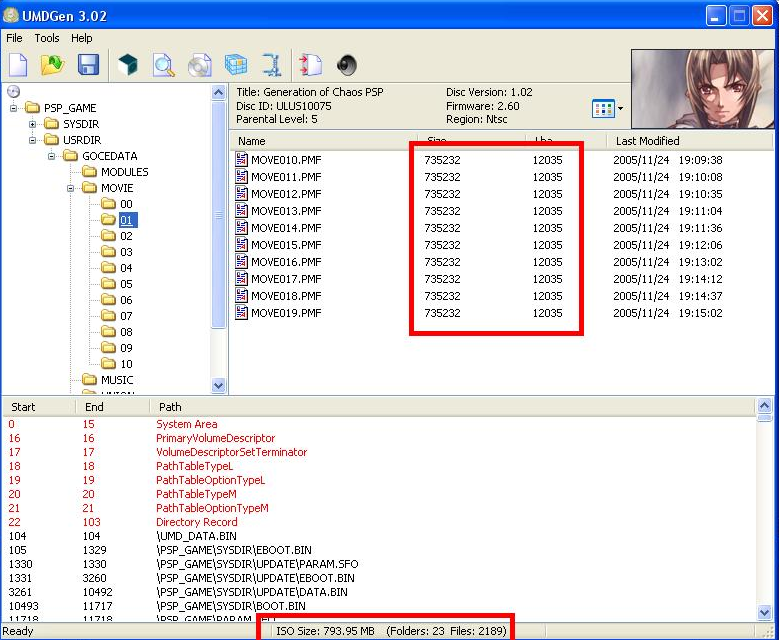
Task: Collapse the USRDIR folder tree node
Action: pos(32,140)
